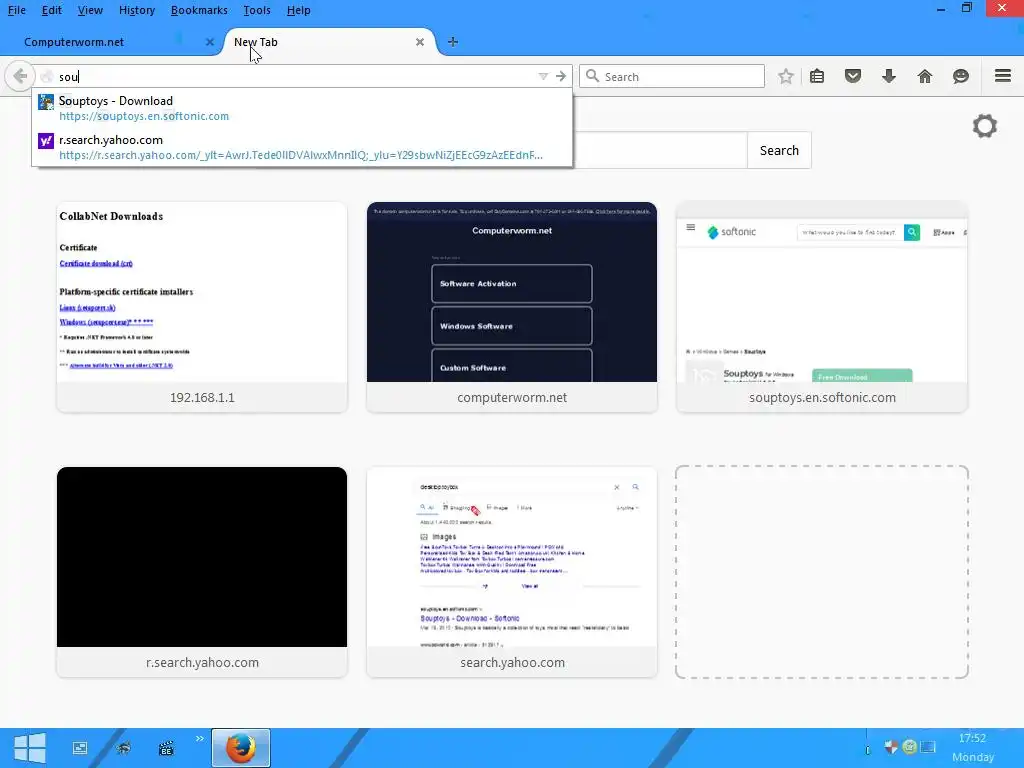The width and height of the screenshot is (1024, 768).
Task: Go to the Home page icon
Action: pos(925,76)
